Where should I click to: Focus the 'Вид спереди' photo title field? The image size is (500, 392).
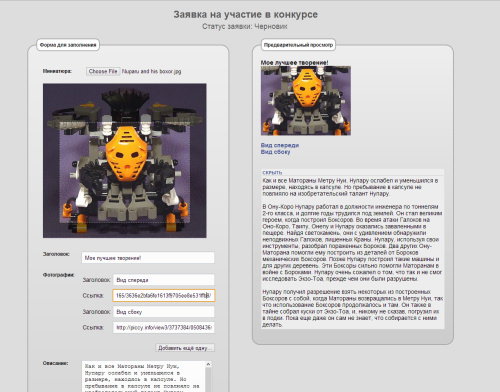point(164,280)
